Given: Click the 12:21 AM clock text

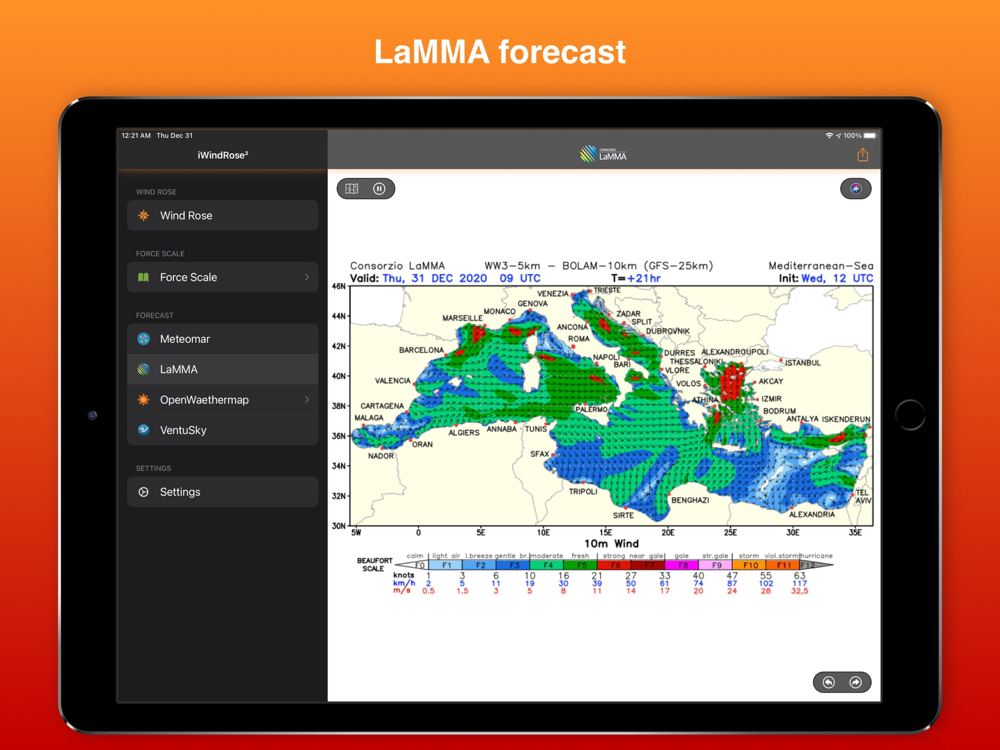Looking at the screenshot, I should pyautogui.click(x=136, y=135).
